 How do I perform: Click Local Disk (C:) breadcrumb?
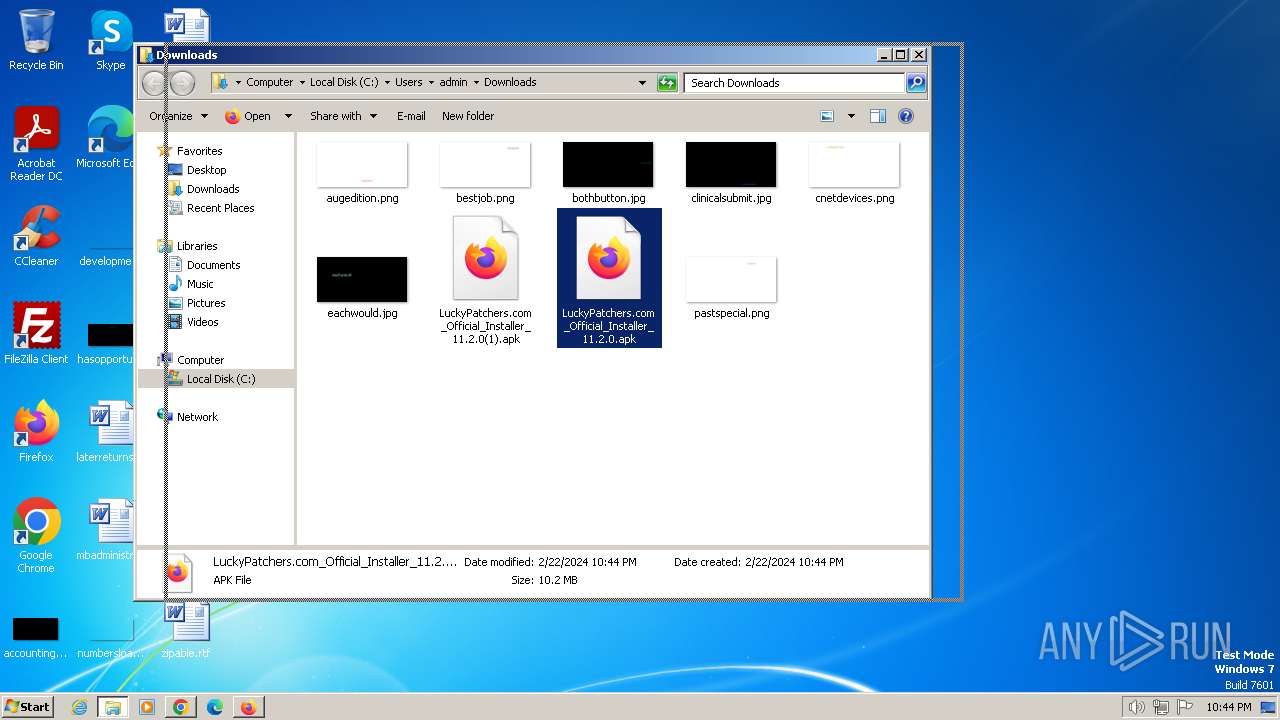(344, 83)
